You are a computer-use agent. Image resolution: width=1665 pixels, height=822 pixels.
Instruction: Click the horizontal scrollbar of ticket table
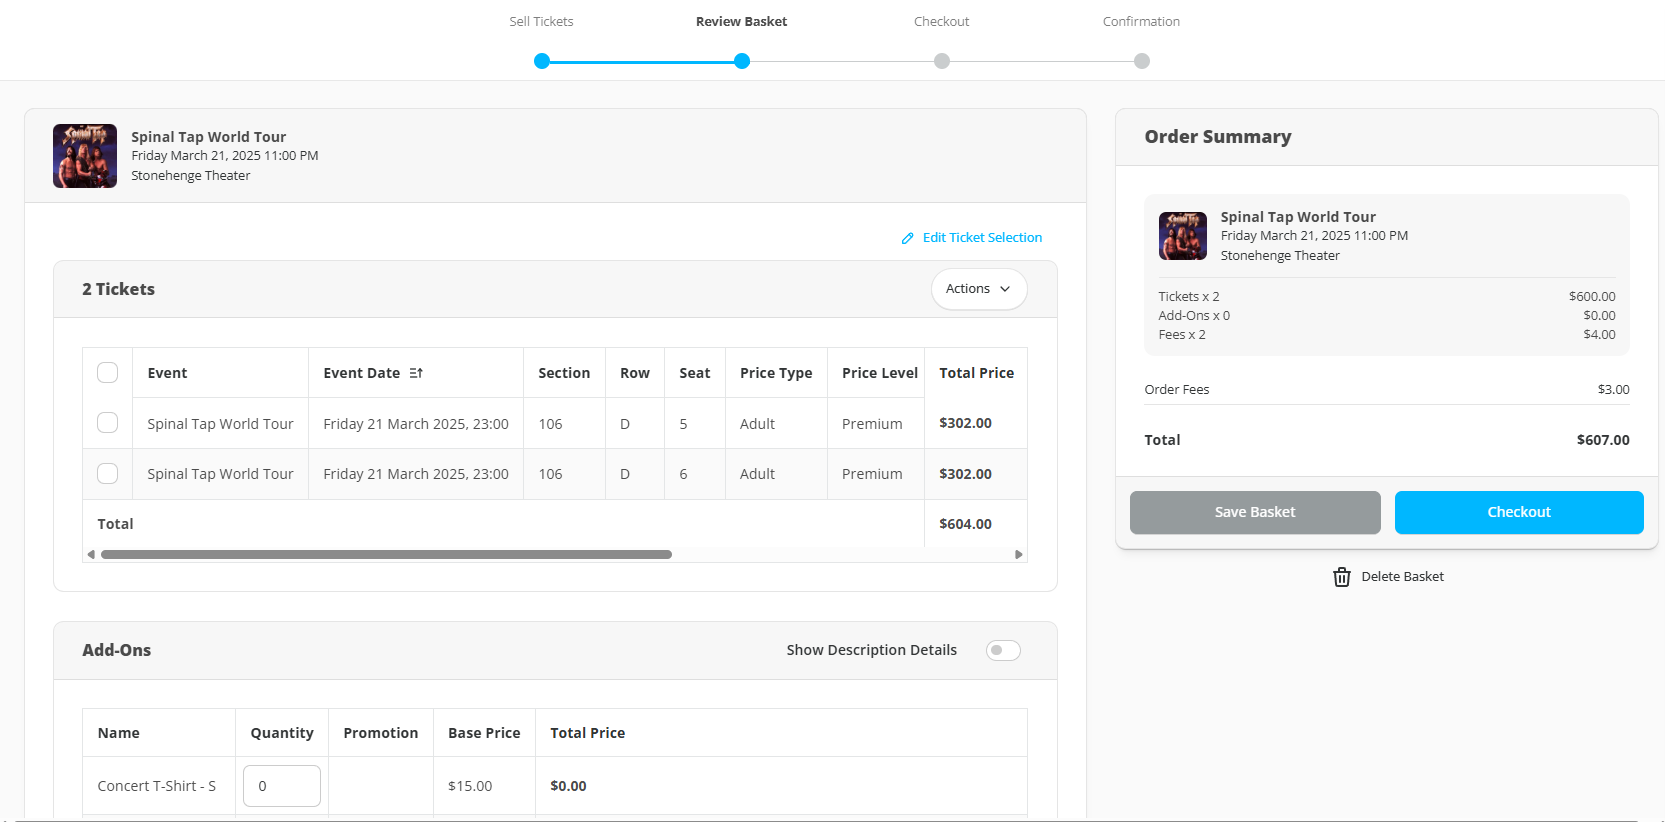point(386,554)
